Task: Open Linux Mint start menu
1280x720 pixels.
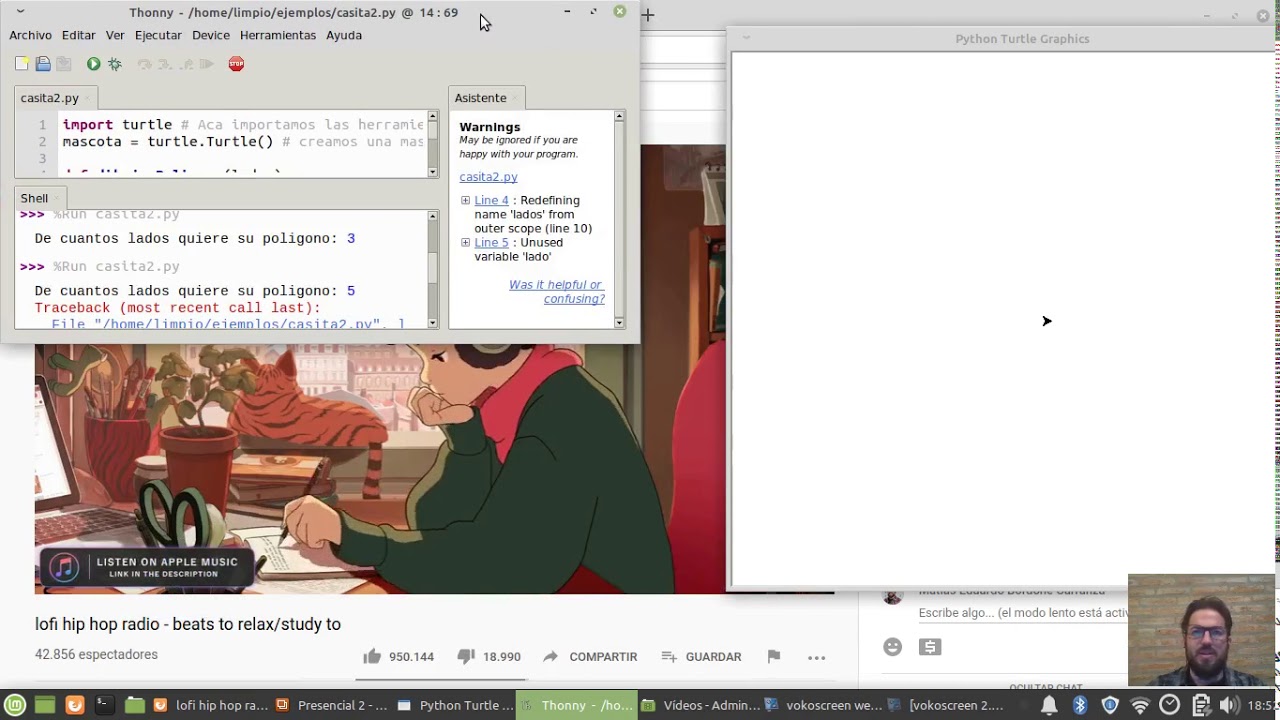Action: click(x=14, y=705)
